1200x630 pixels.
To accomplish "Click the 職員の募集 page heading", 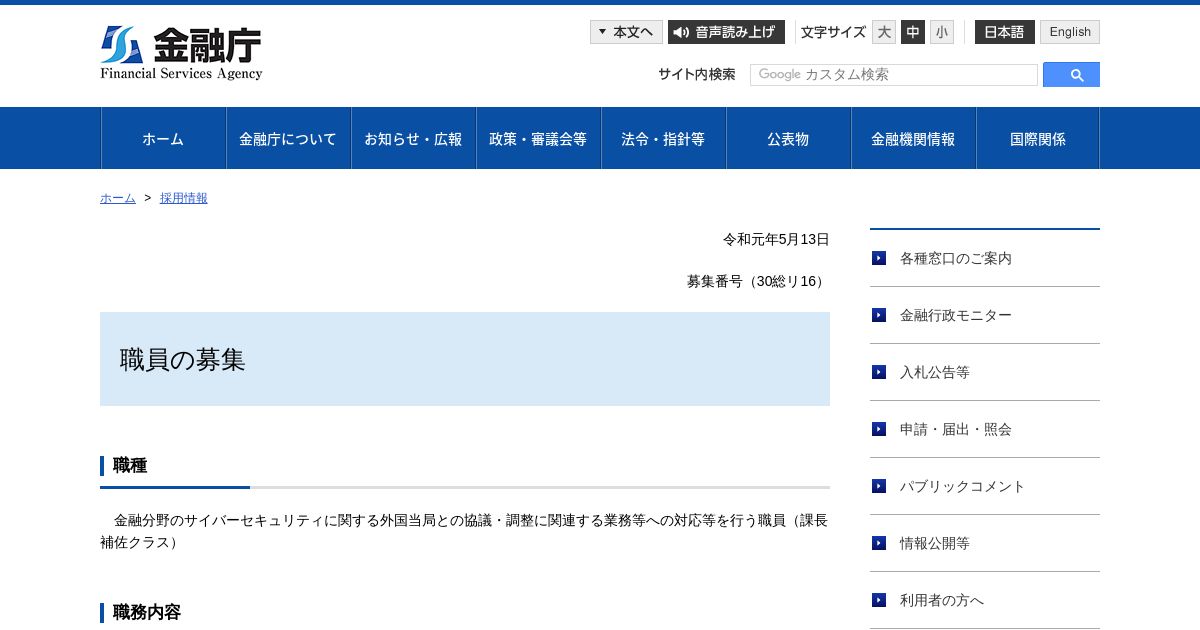I will click(182, 360).
